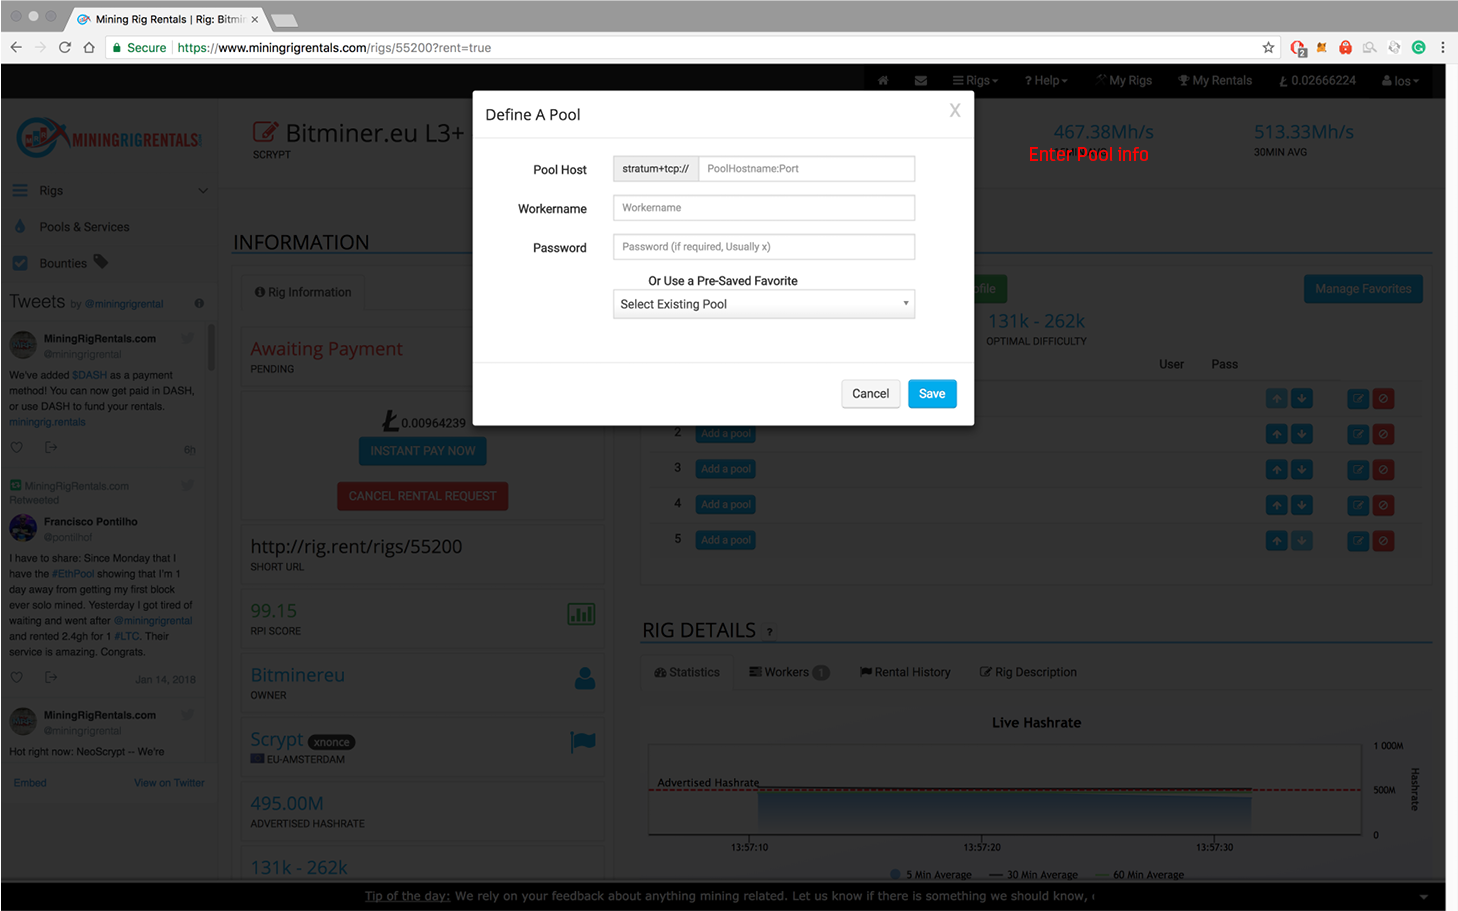The image size is (1458, 911).
Task: Click the INSTANT PAY NOW button
Action: tap(423, 451)
